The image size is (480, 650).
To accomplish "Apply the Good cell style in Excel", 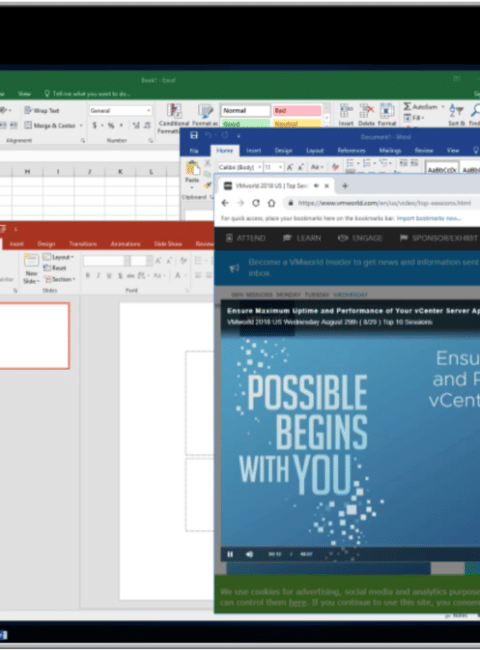I will tap(245, 124).
